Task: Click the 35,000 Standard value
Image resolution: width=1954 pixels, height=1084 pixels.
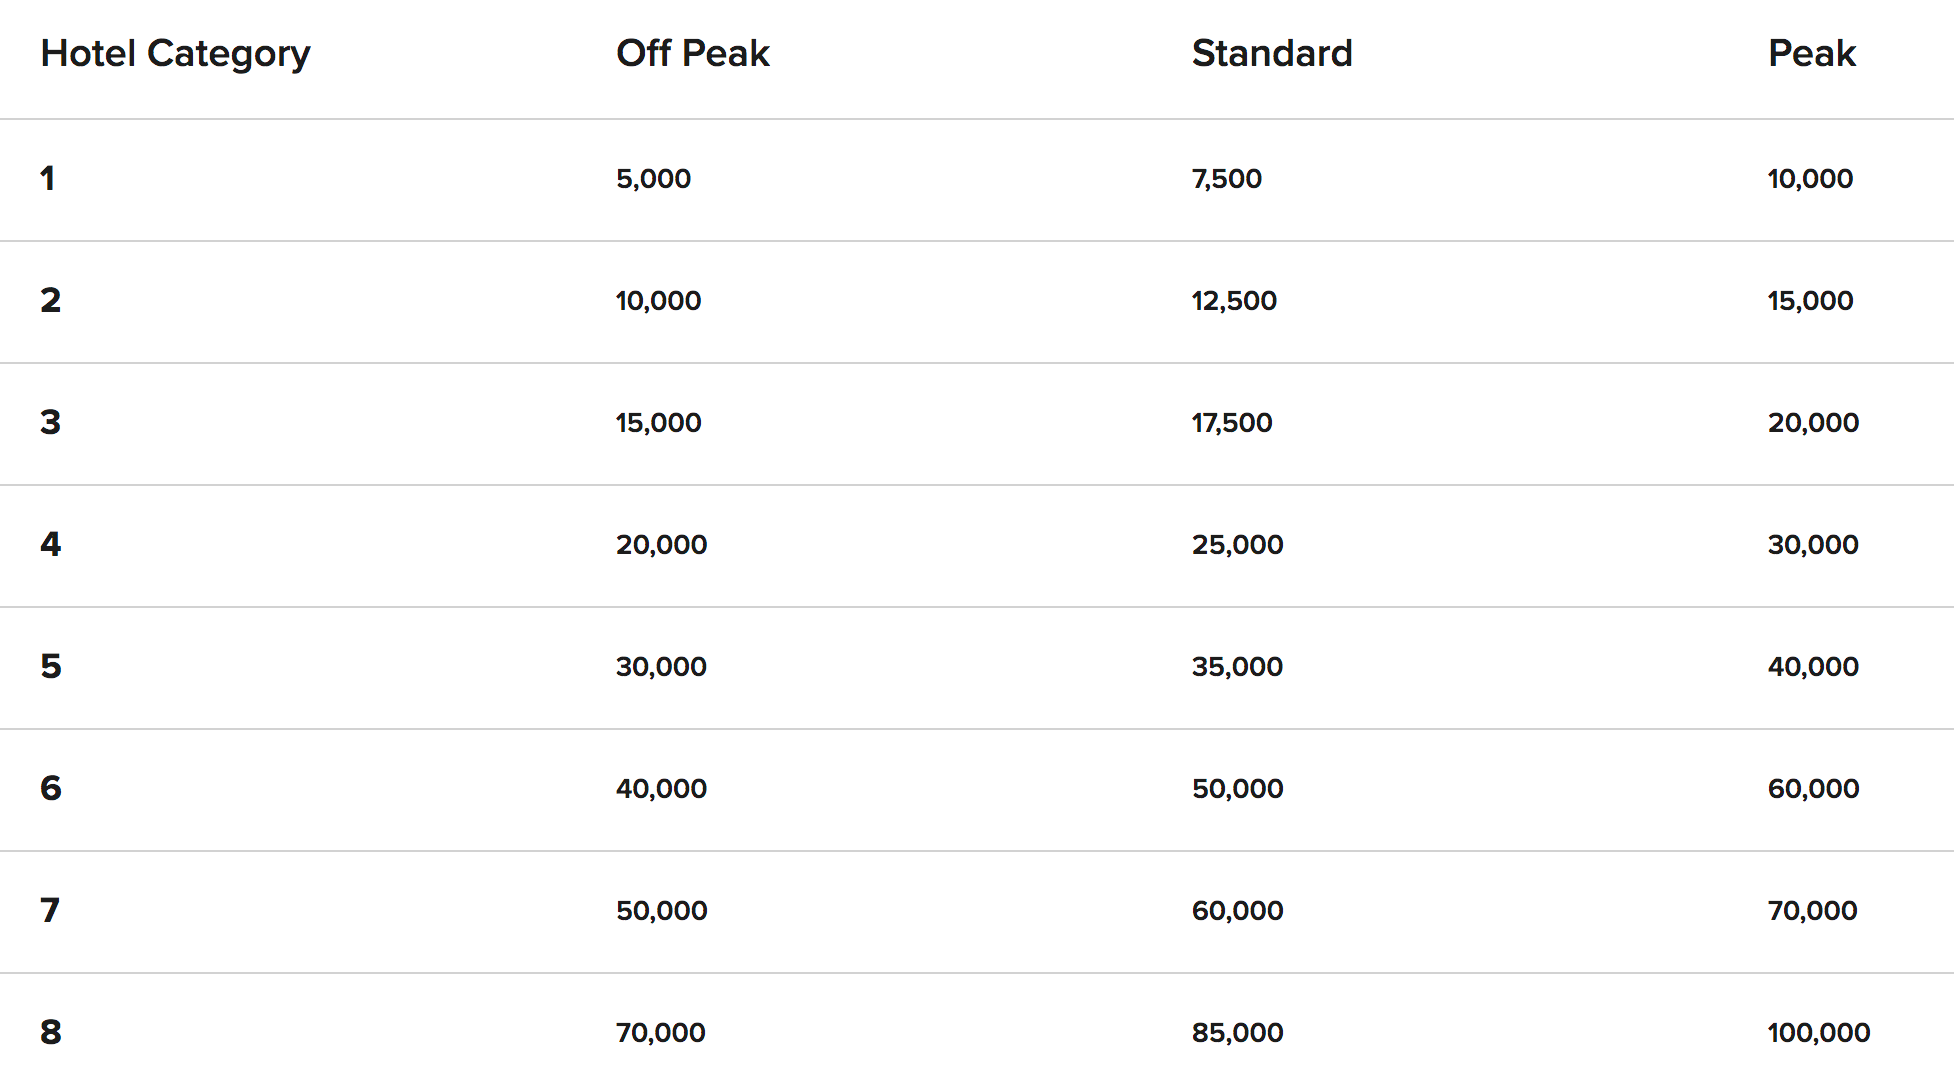Action: point(1237,667)
